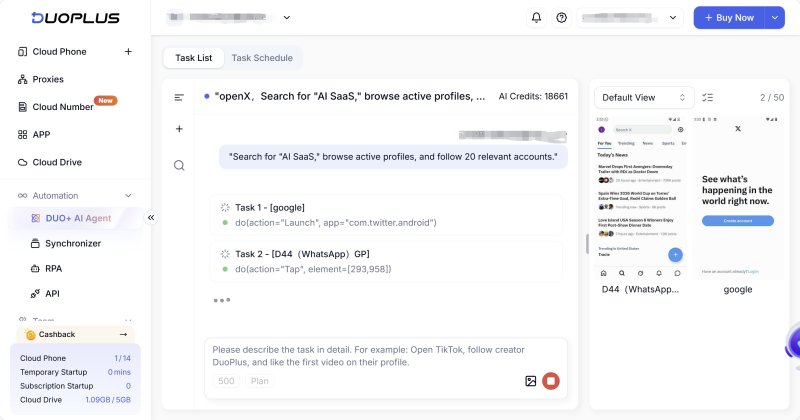Open the multi-select checklist icon
This screenshot has width=800, height=420.
(708, 97)
